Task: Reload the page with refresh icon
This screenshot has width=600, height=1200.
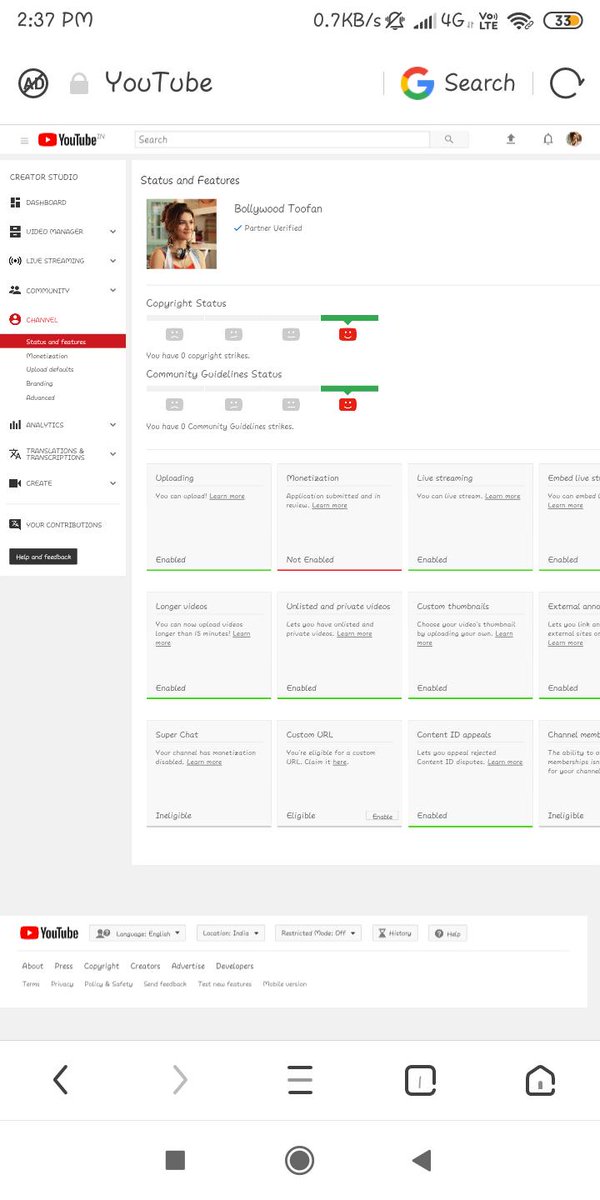Action: coord(566,83)
